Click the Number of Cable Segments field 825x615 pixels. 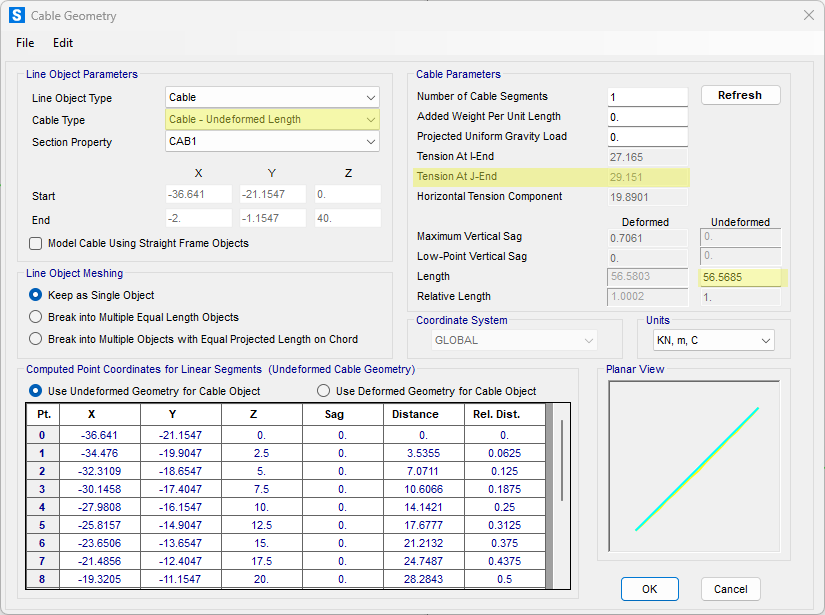(x=647, y=97)
